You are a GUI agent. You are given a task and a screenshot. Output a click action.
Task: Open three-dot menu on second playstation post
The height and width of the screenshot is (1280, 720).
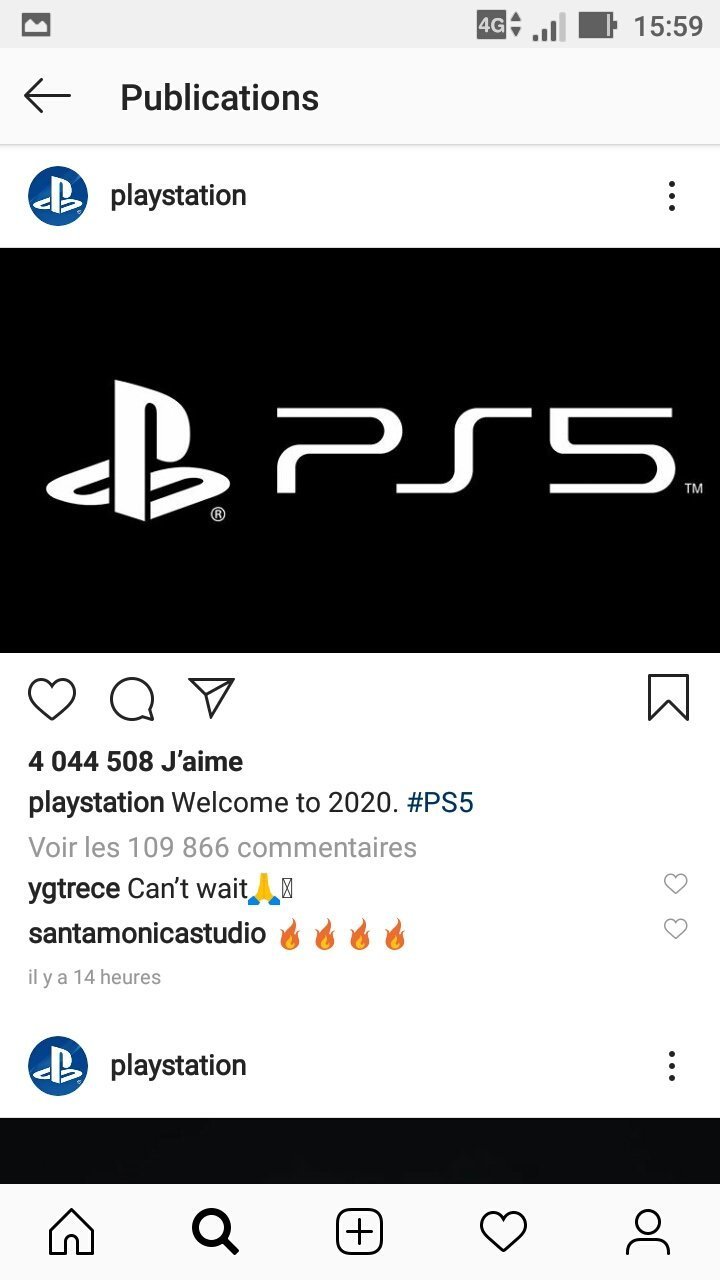coord(672,1066)
